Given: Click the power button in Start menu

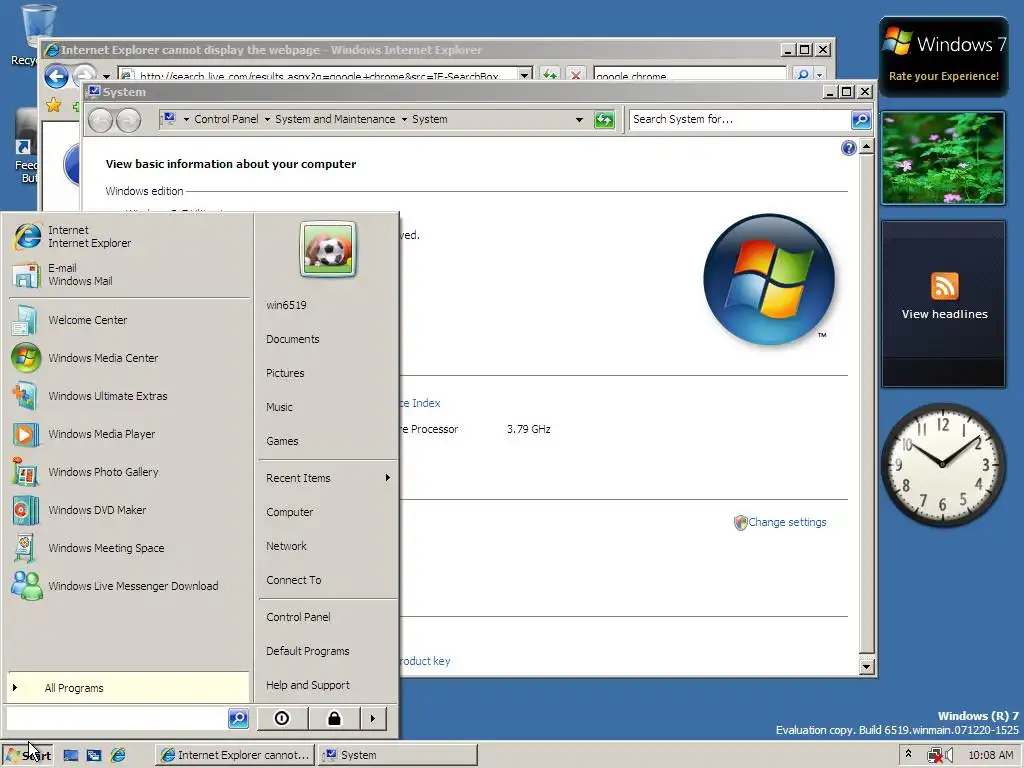Looking at the screenshot, I should point(282,718).
